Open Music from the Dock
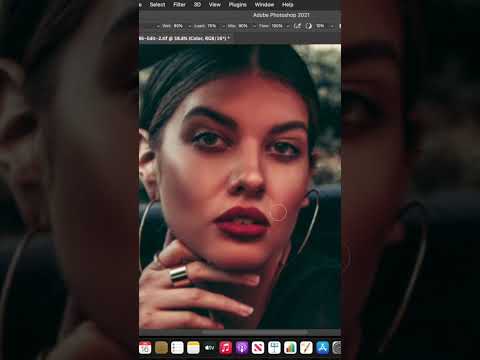 click(226, 348)
